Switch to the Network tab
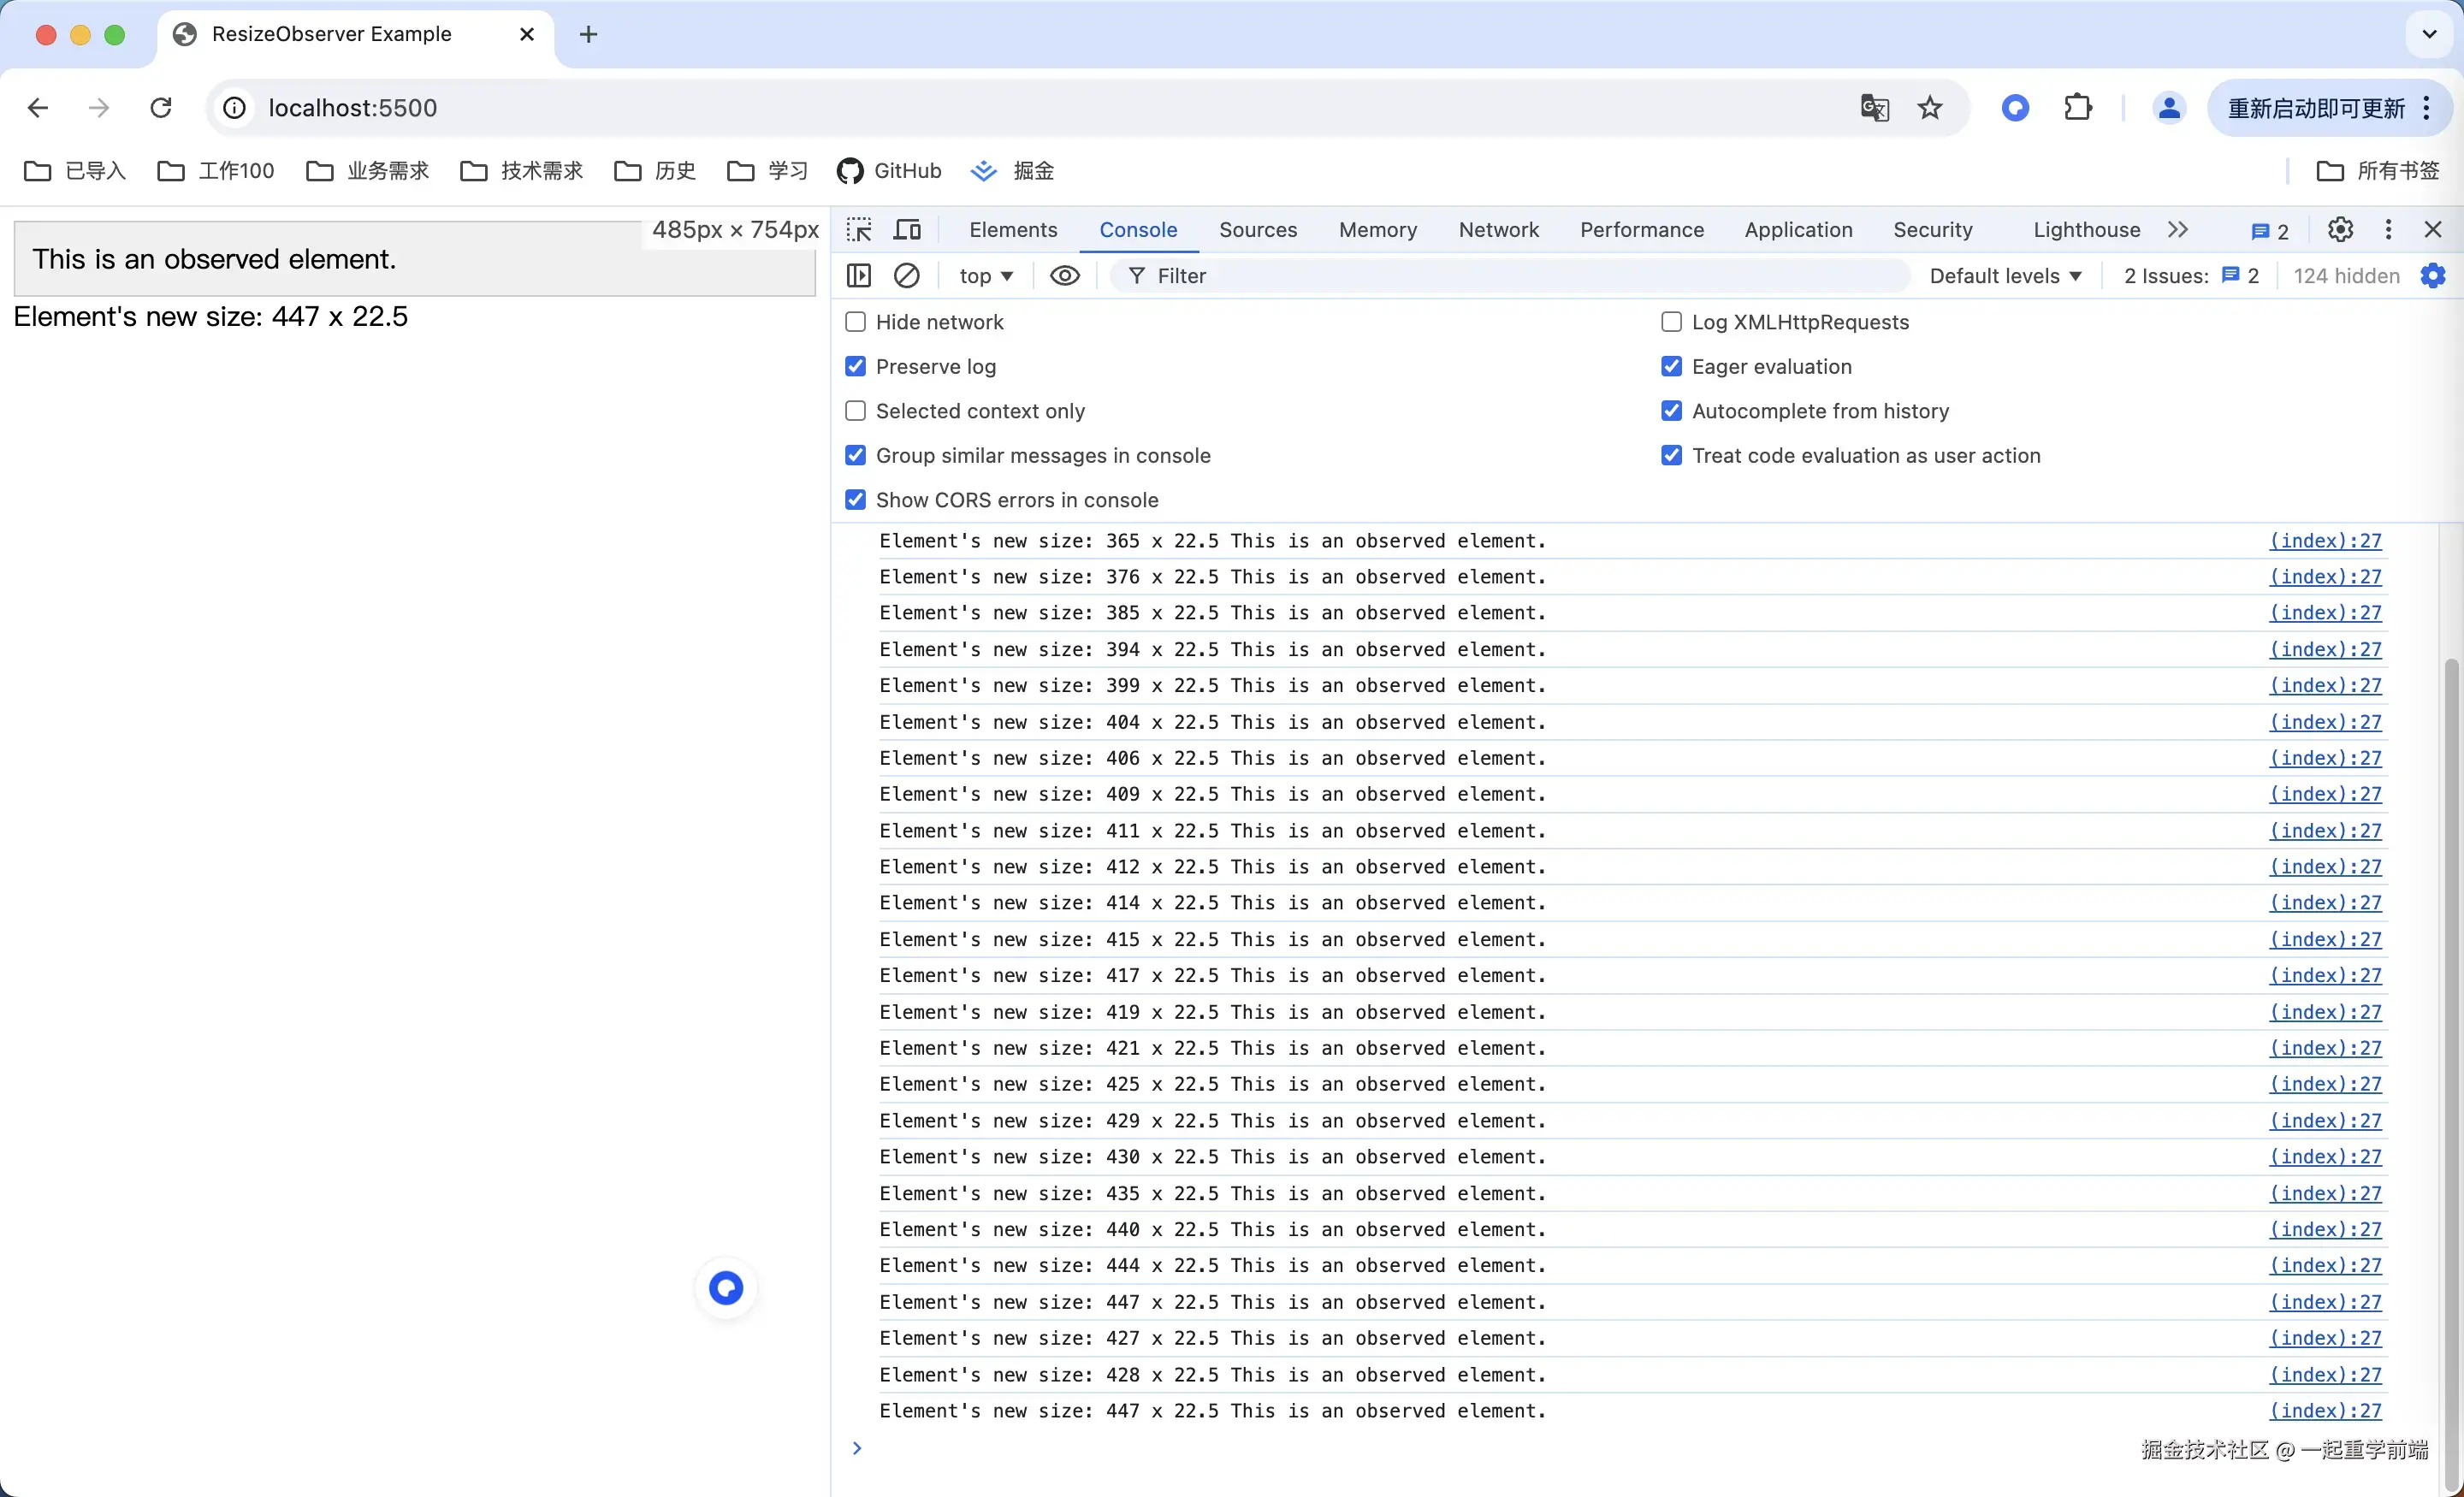 [1498, 230]
